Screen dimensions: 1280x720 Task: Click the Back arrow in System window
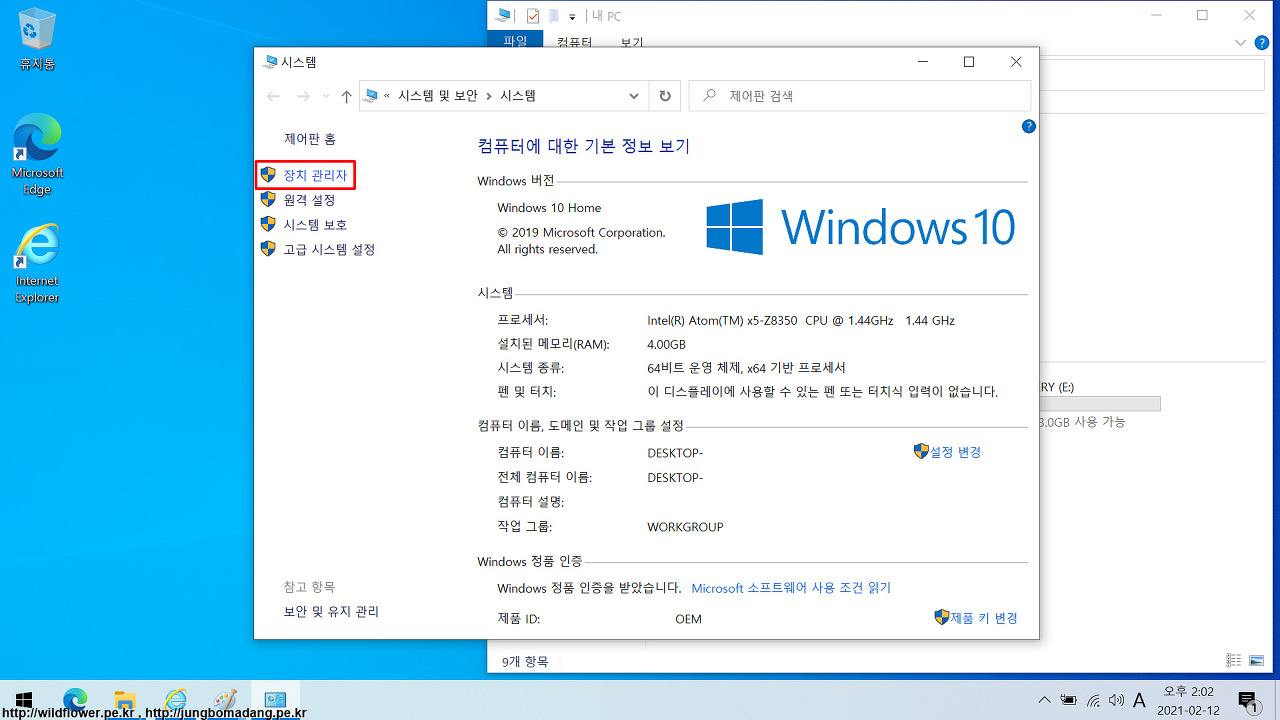(273, 96)
